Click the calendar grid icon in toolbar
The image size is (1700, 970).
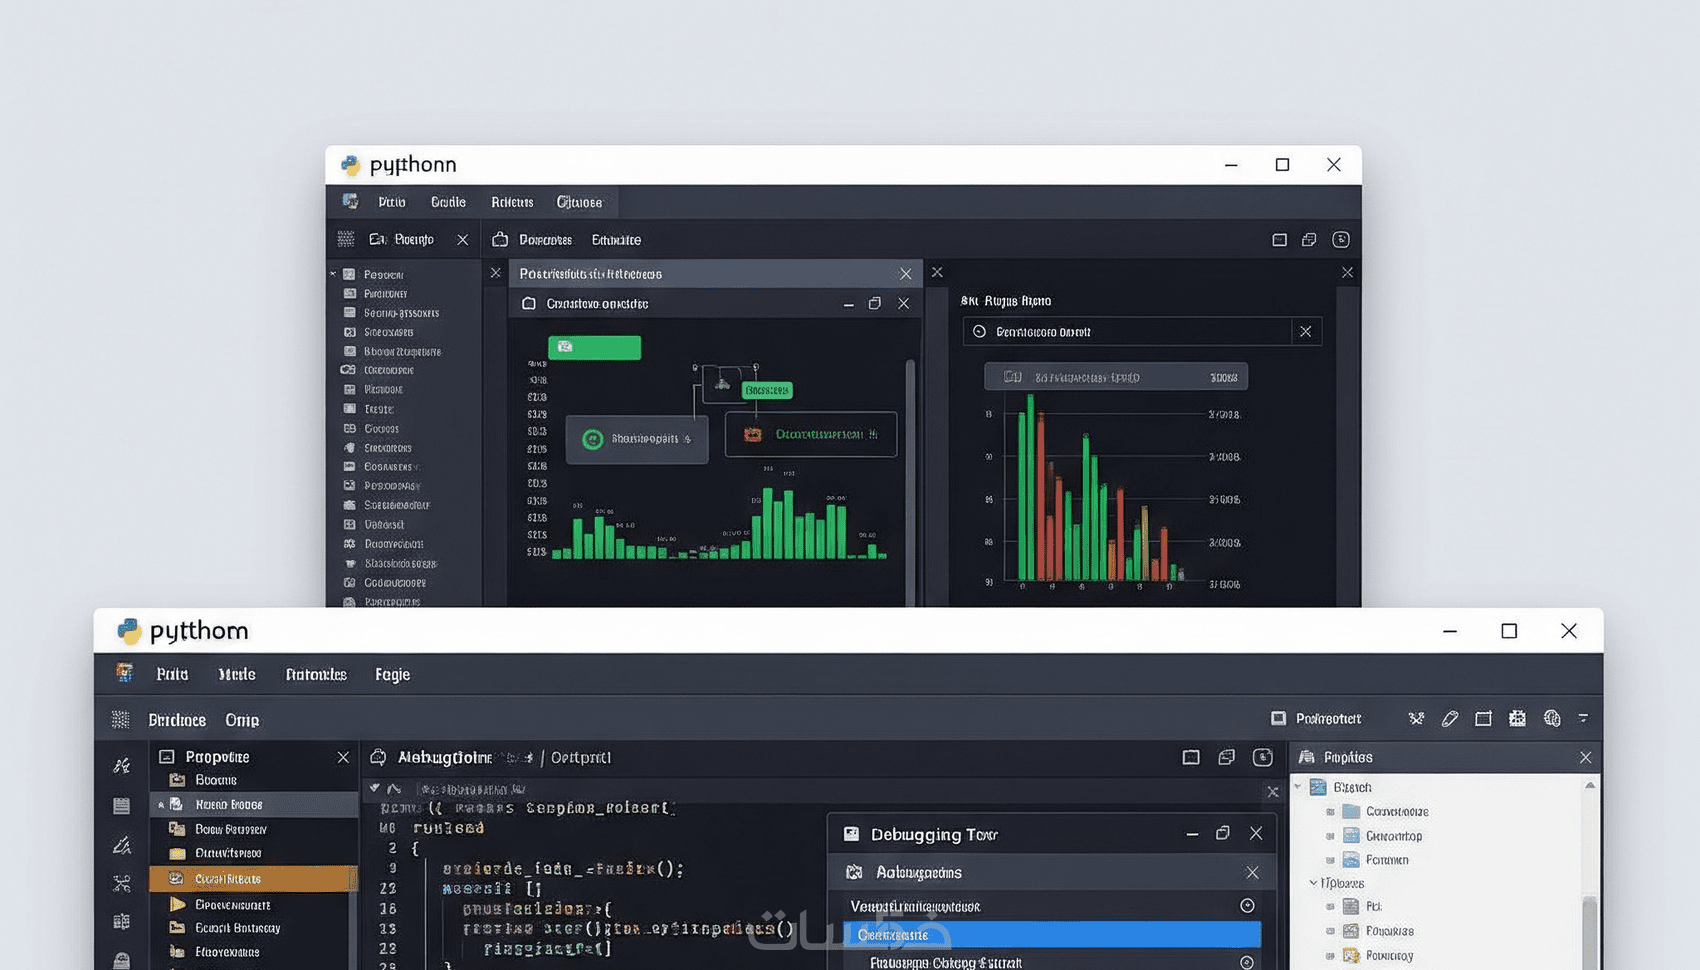pos(1517,718)
